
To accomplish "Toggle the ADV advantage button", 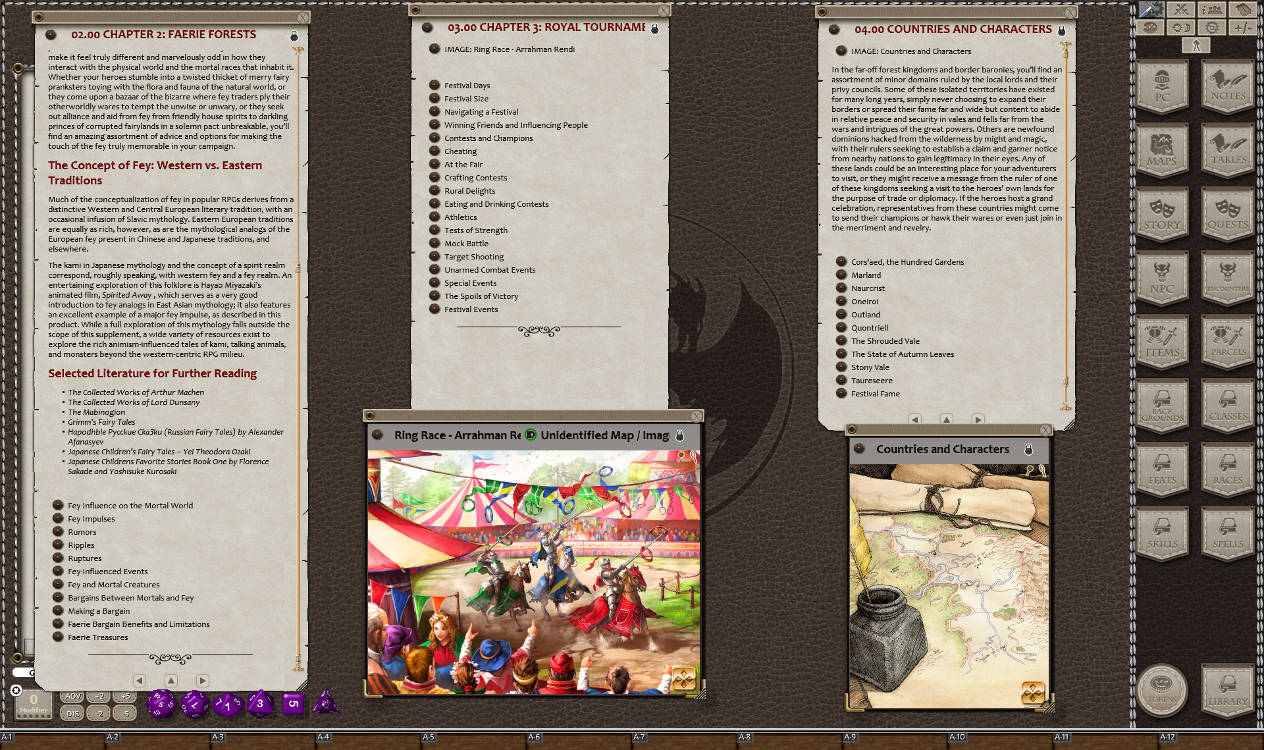I will point(74,697).
